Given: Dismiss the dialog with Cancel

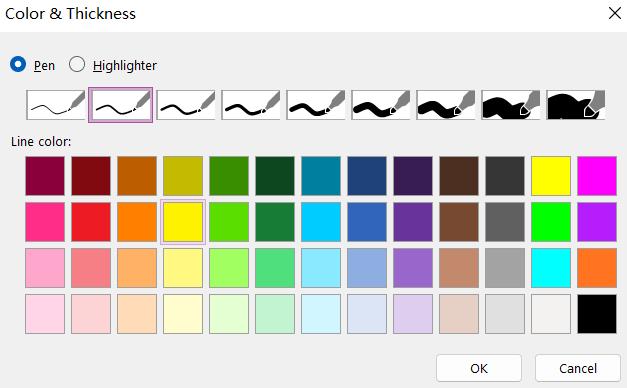Looking at the screenshot, I should 578,368.
